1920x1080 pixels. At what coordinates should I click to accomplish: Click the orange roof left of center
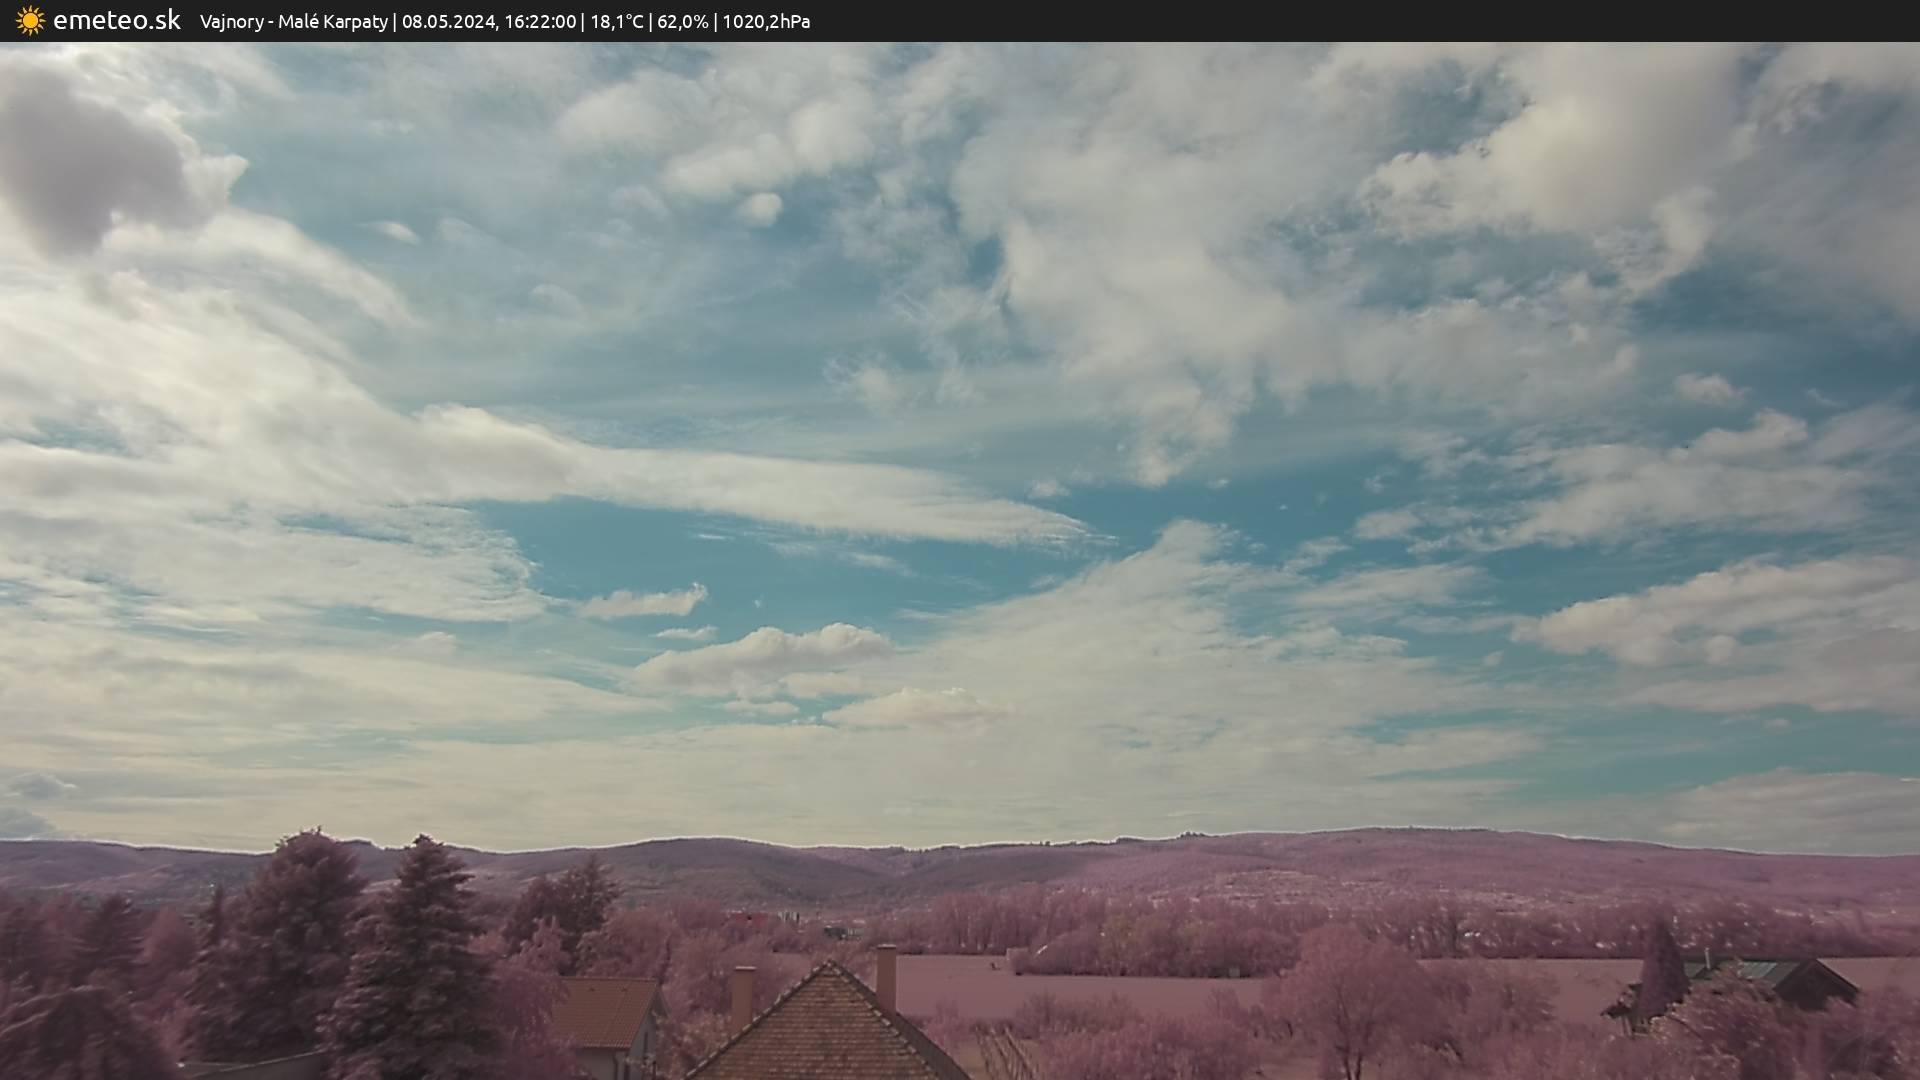[603, 1010]
